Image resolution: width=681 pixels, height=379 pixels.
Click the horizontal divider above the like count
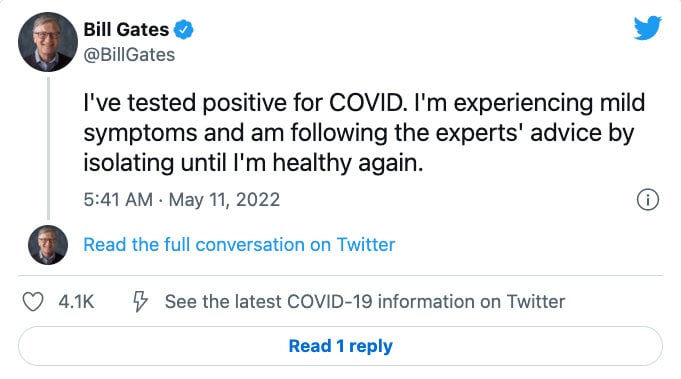click(340, 275)
